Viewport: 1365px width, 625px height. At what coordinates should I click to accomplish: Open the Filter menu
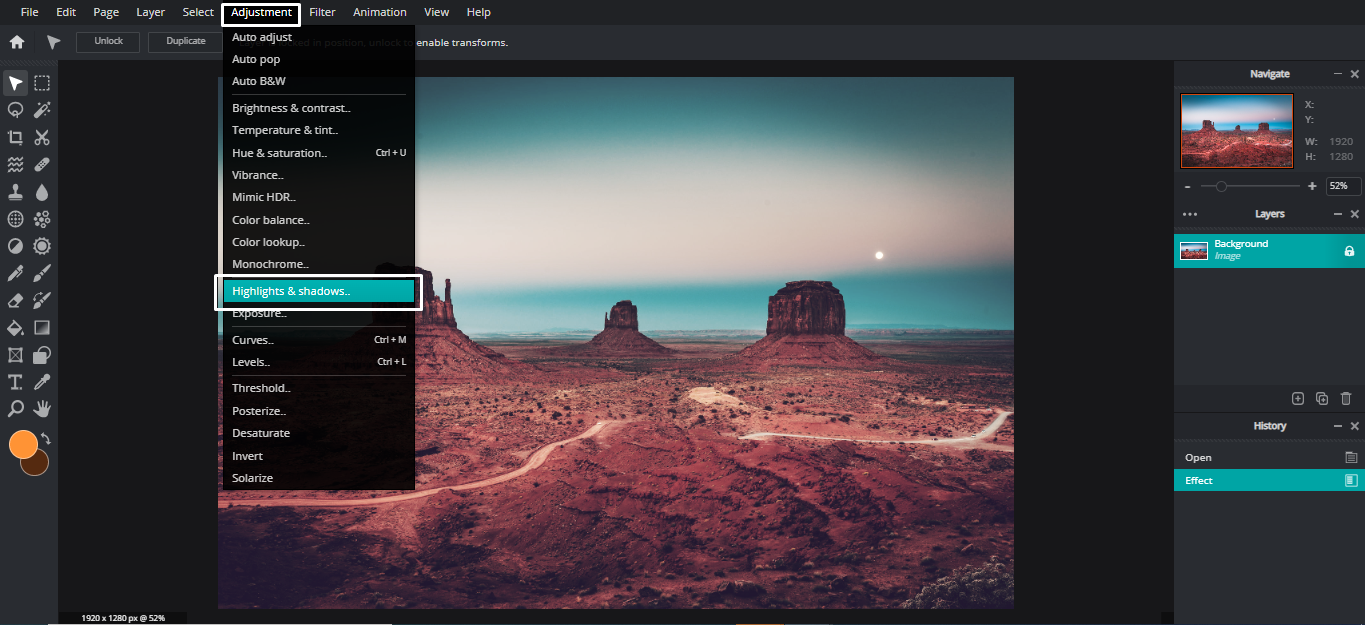(x=322, y=11)
